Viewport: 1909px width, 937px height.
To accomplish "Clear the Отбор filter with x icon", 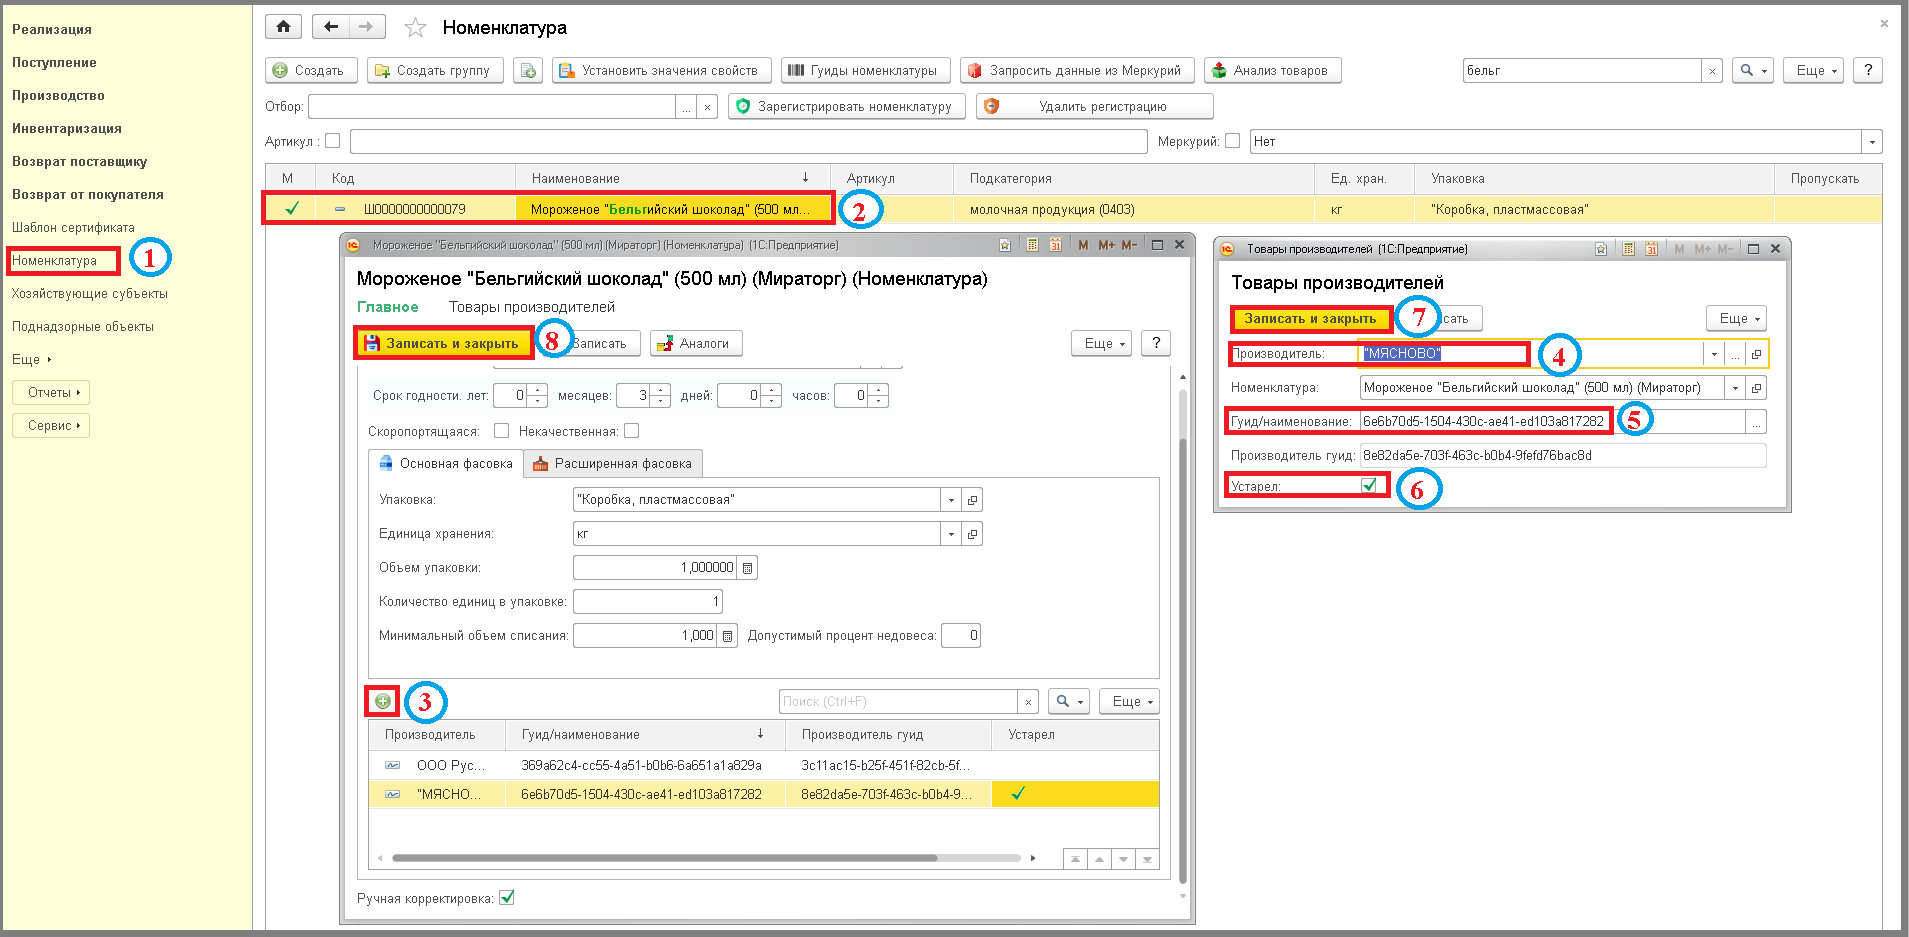I will pyautogui.click(x=707, y=107).
